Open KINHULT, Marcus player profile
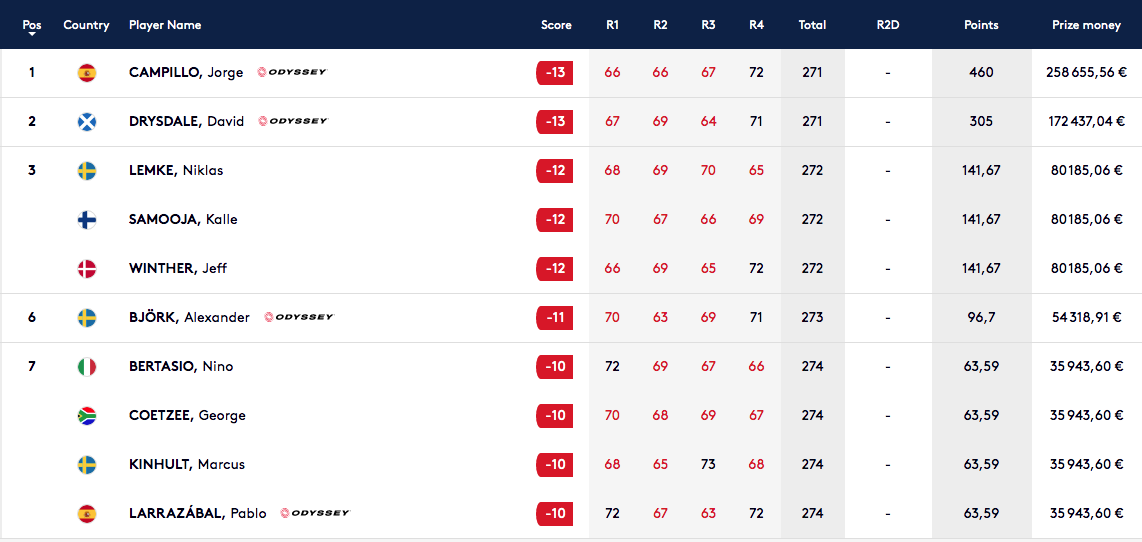Screen dimensions: 1142x542 tap(186, 464)
